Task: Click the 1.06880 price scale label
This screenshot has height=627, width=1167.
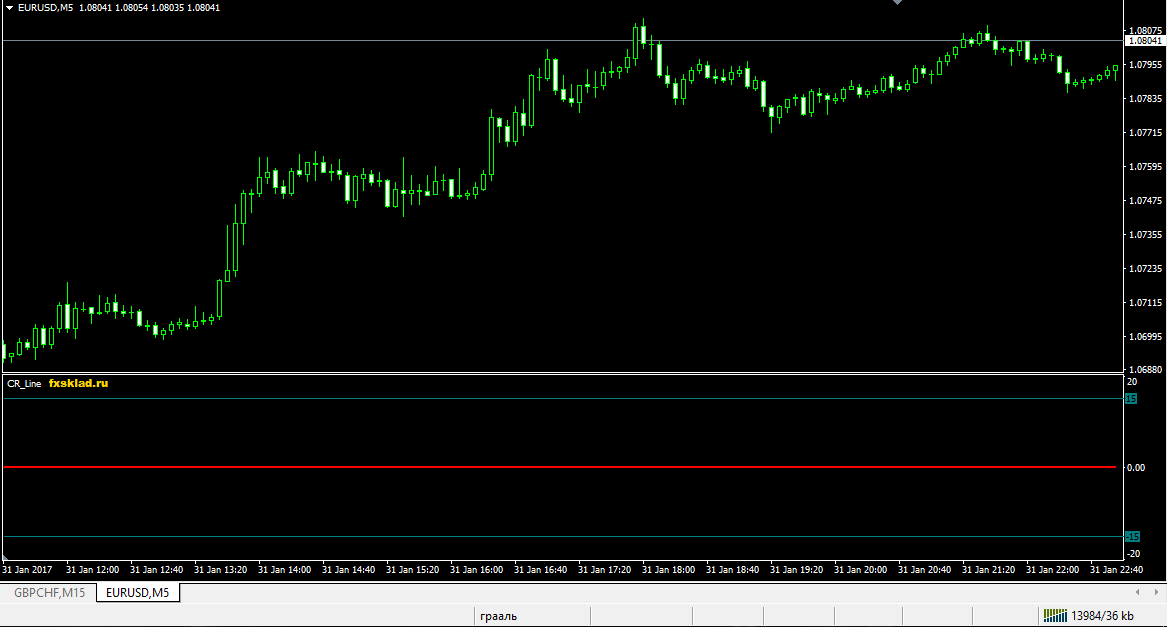Action: pos(1145,369)
